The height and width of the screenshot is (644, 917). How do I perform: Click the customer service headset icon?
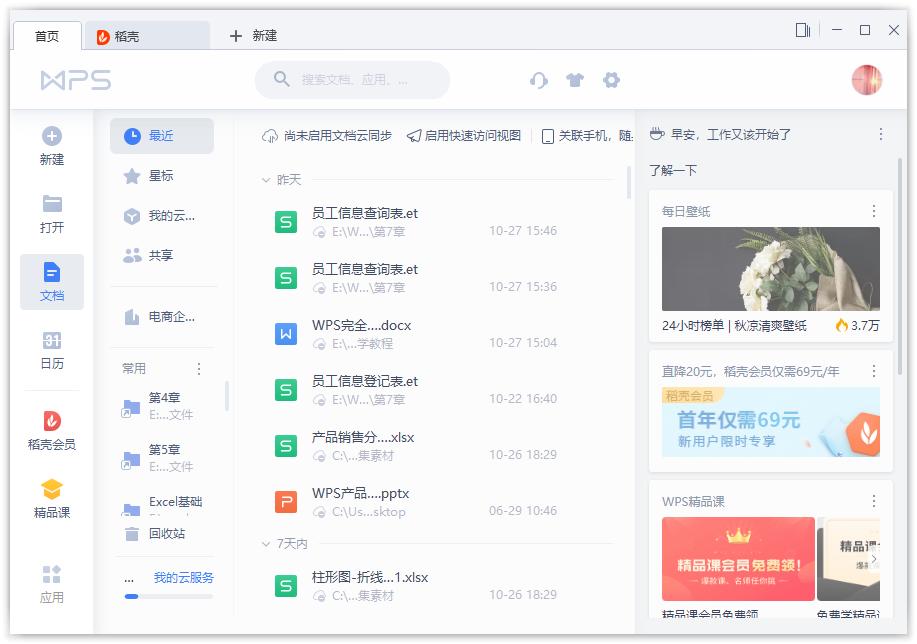point(539,80)
